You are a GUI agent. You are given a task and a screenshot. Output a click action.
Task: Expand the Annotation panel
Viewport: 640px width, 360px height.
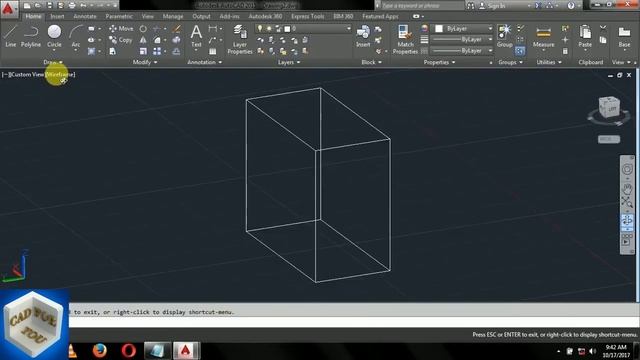pyautogui.click(x=204, y=62)
